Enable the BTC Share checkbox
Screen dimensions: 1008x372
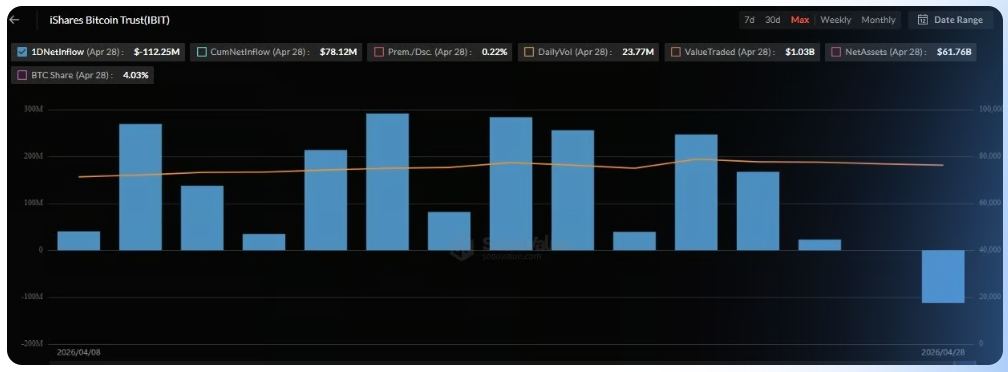22,75
